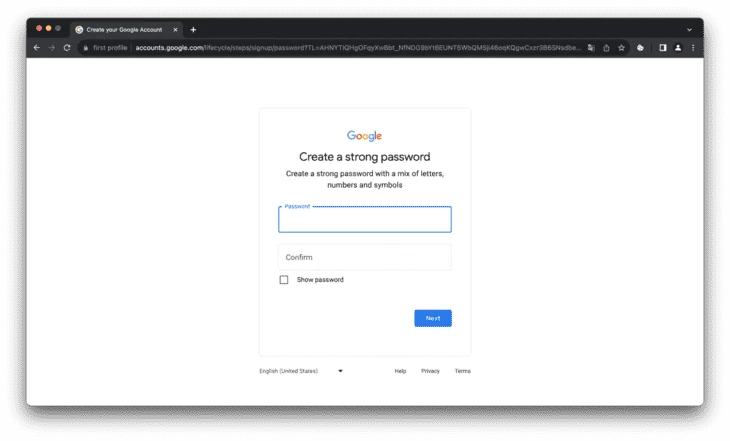
Task: Click the Confirm password field
Action: coord(365,257)
